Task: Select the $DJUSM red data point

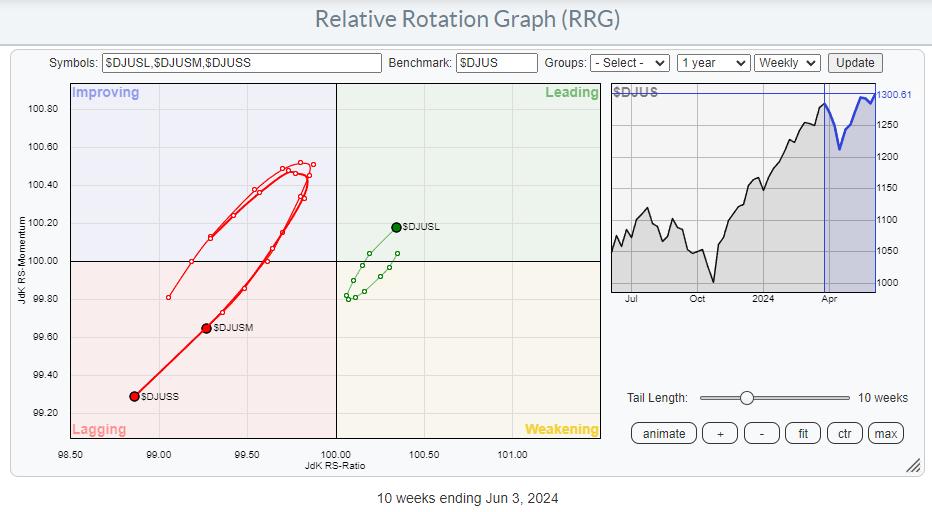Action: click(x=206, y=328)
